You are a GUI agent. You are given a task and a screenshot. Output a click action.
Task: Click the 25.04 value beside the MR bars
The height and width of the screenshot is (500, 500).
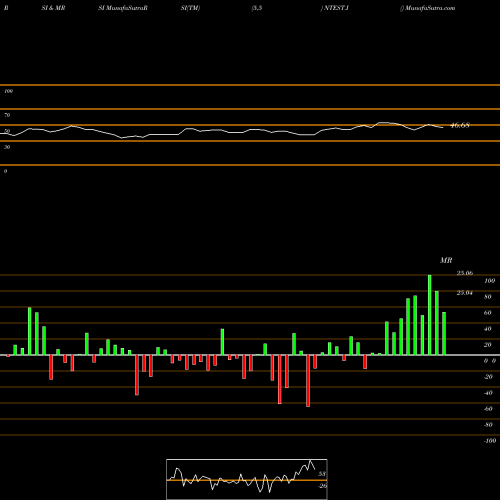click(x=465, y=293)
